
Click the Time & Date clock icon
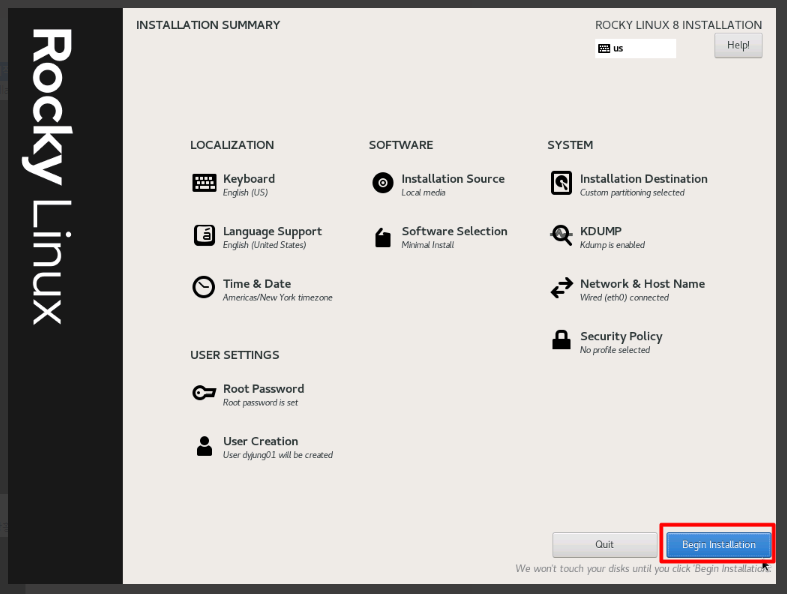tap(204, 287)
